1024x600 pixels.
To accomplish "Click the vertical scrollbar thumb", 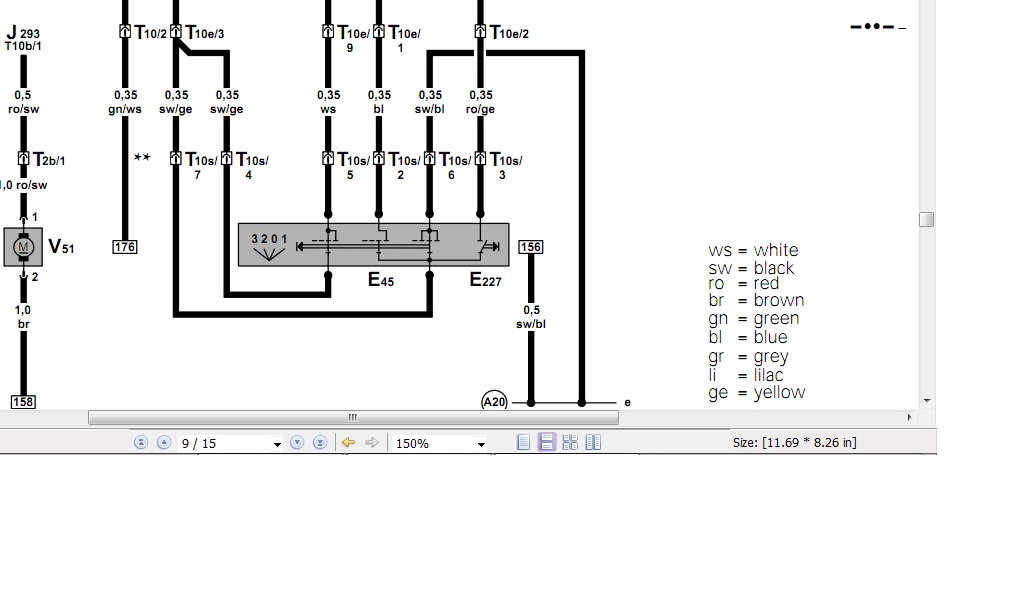I will point(927,220).
